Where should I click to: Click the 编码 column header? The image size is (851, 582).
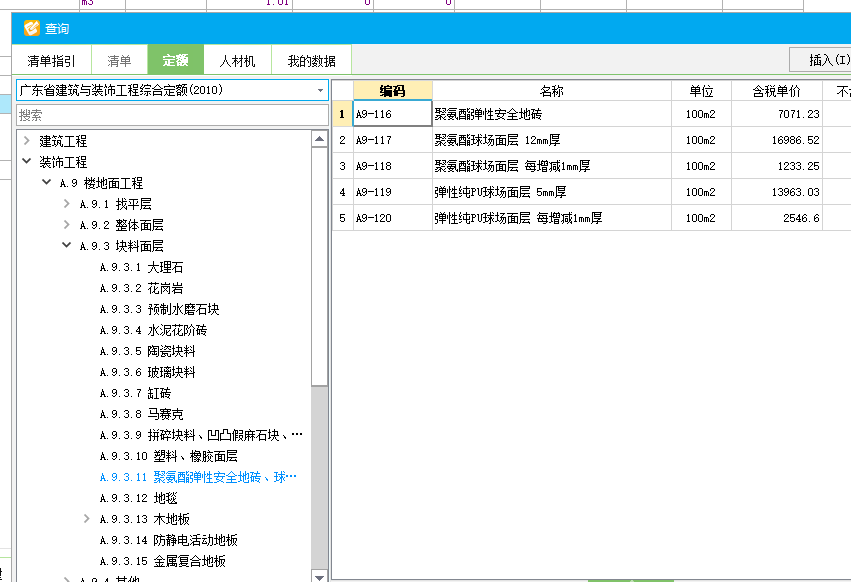393,91
